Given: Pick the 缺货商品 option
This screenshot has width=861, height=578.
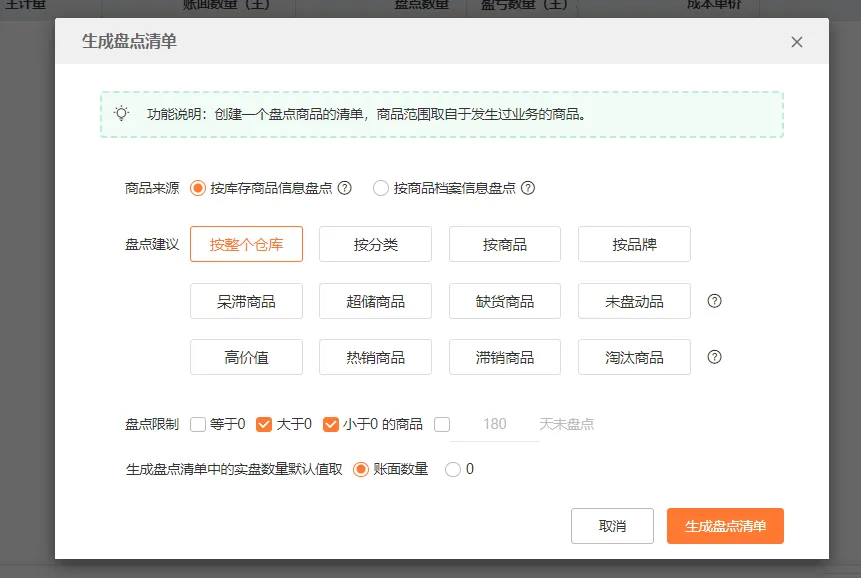Looking at the screenshot, I should pos(505,301).
